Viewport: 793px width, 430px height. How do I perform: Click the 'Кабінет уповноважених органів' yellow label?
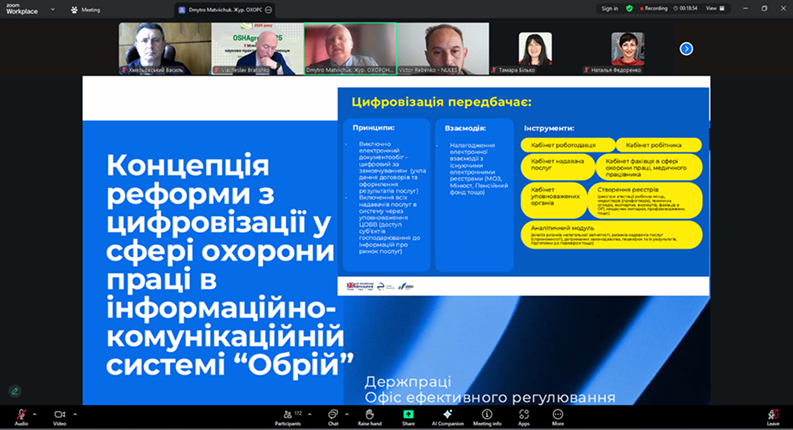pyautogui.click(x=555, y=201)
